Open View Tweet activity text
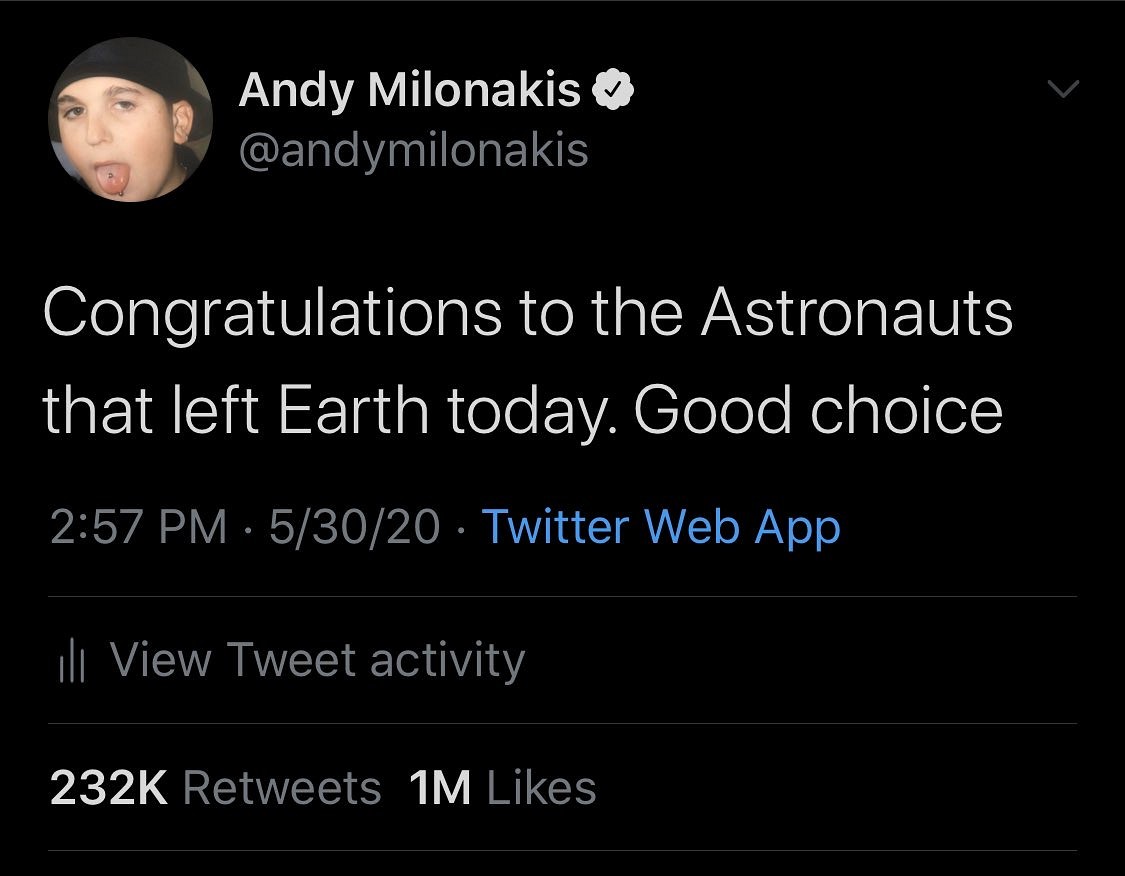This screenshot has width=1125, height=876. coord(317,660)
